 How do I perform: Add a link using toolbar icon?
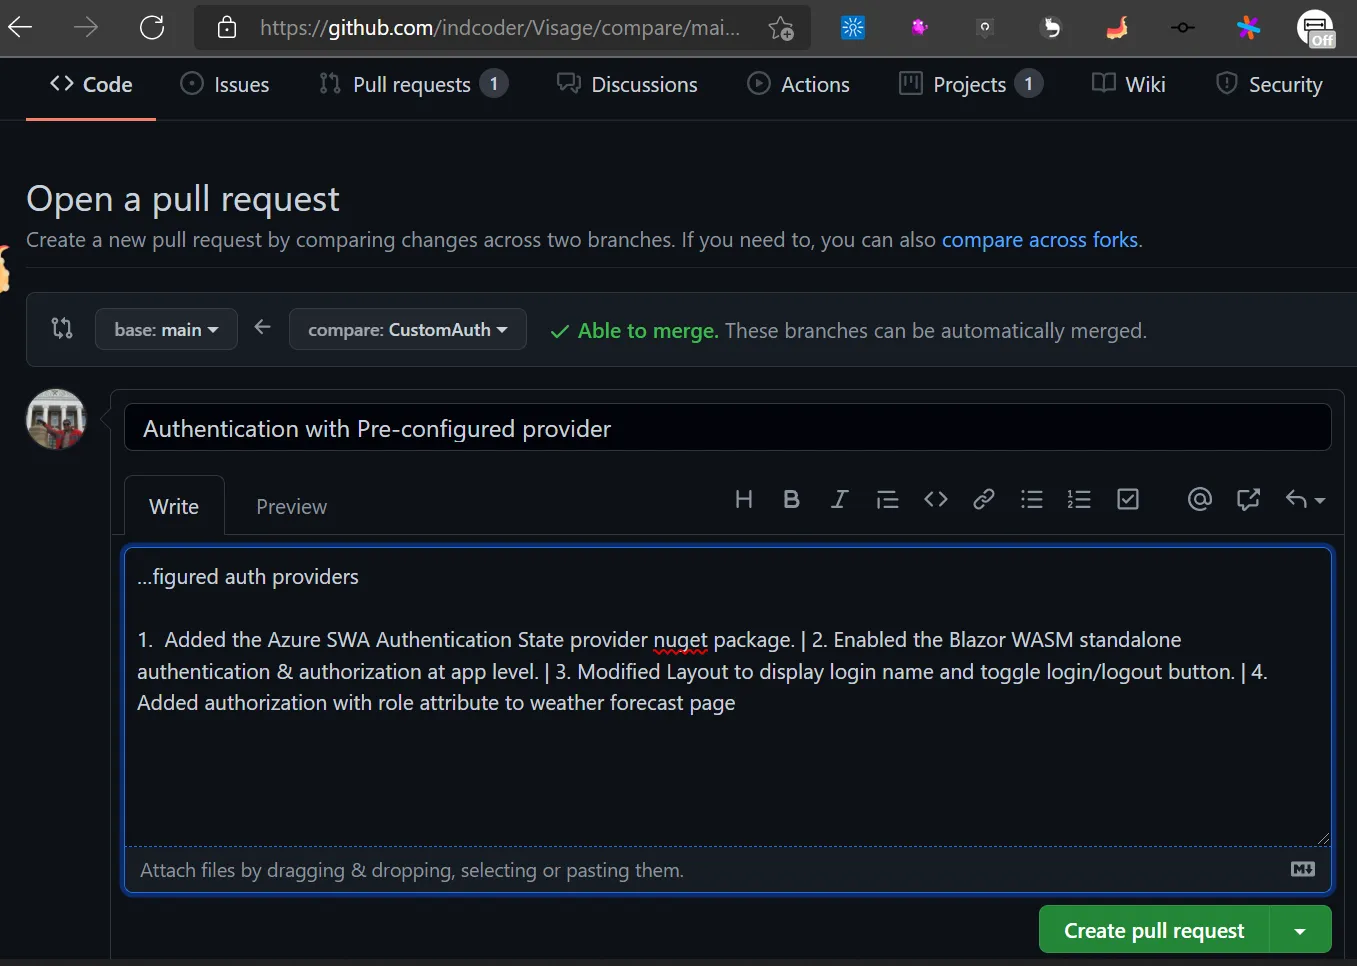coord(983,499)
